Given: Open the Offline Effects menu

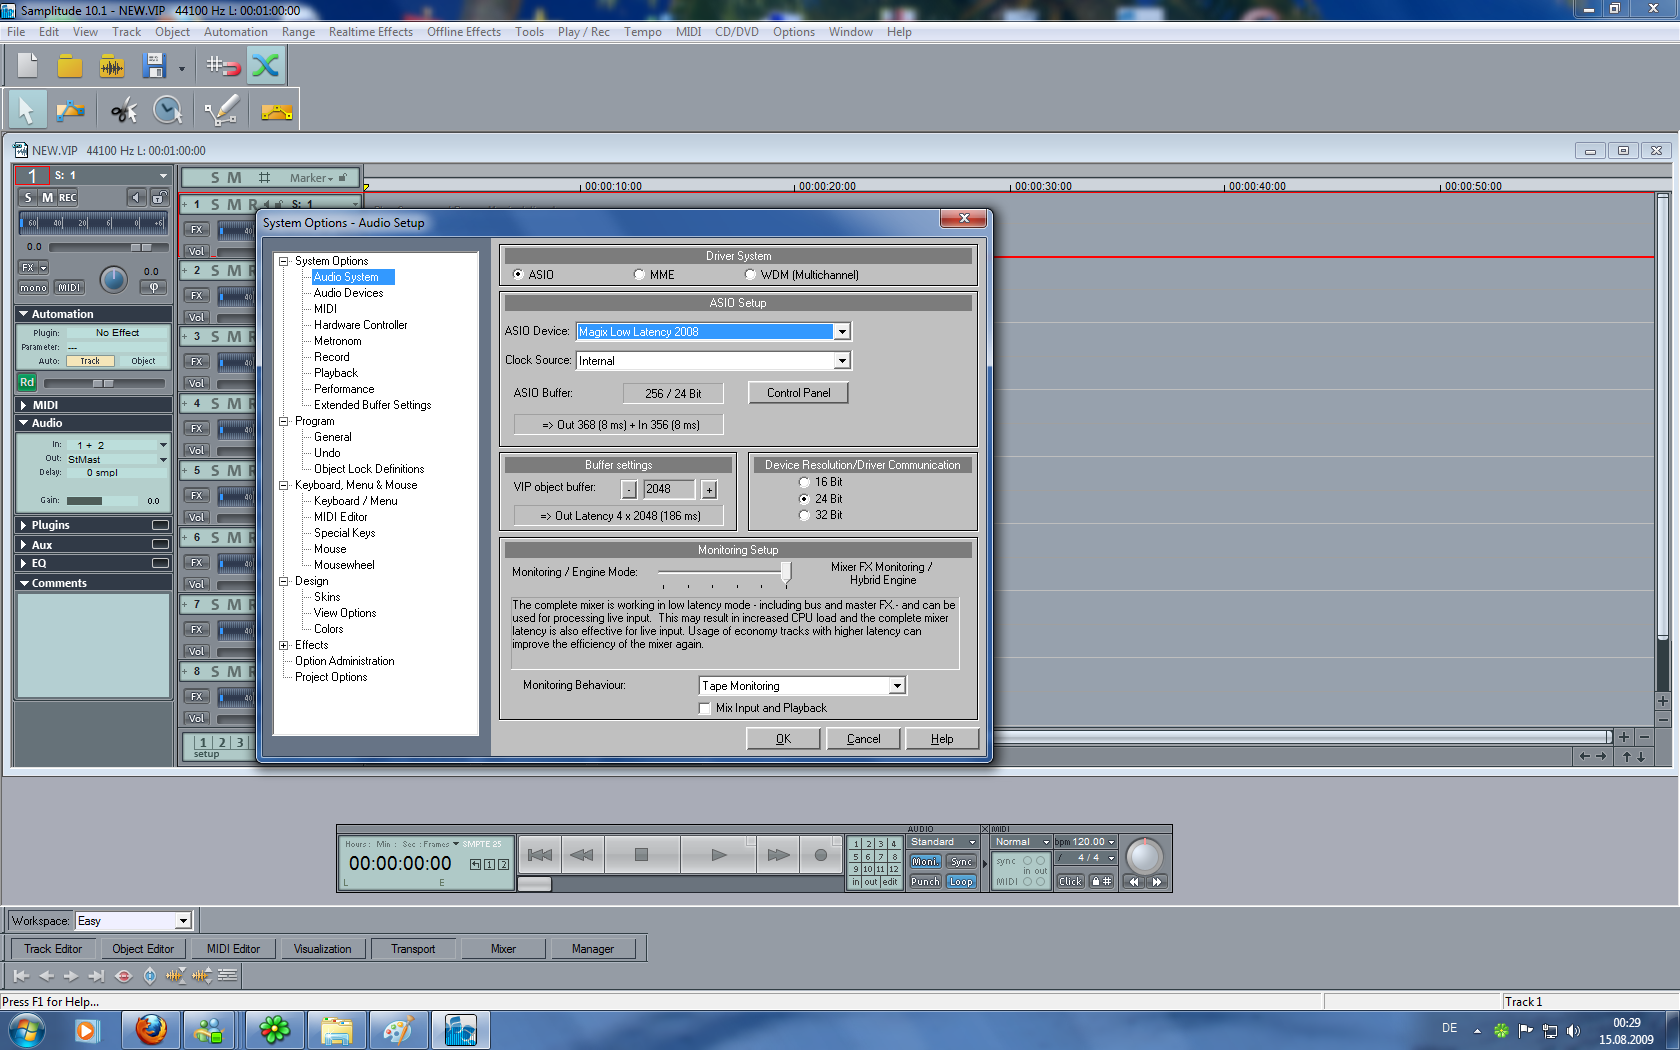Looking at the screenshot, I should click(464, 32).
